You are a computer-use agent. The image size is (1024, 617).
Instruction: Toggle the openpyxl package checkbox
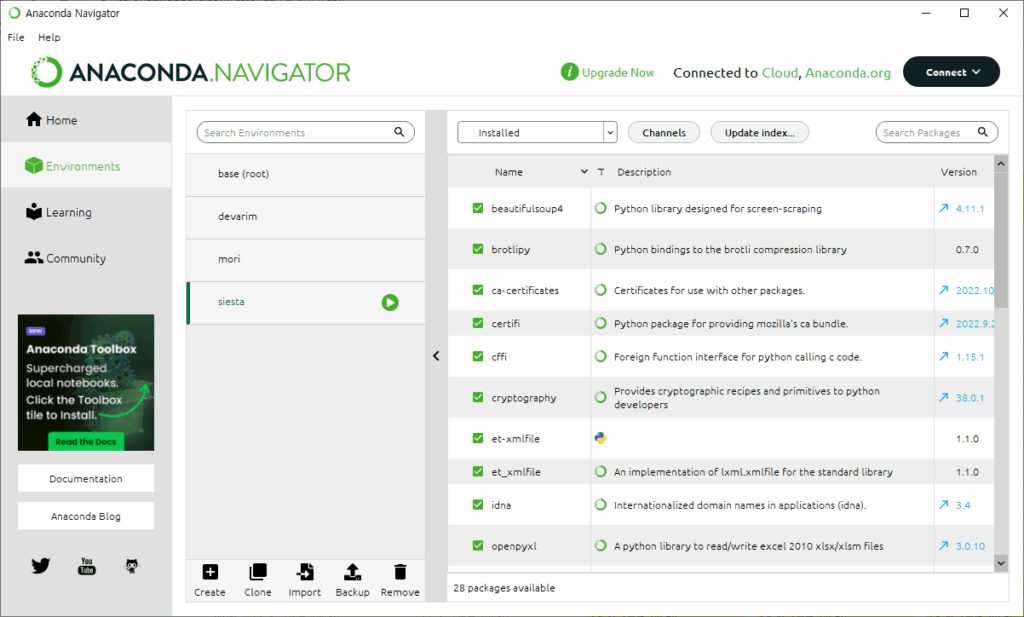coord(478,546)
